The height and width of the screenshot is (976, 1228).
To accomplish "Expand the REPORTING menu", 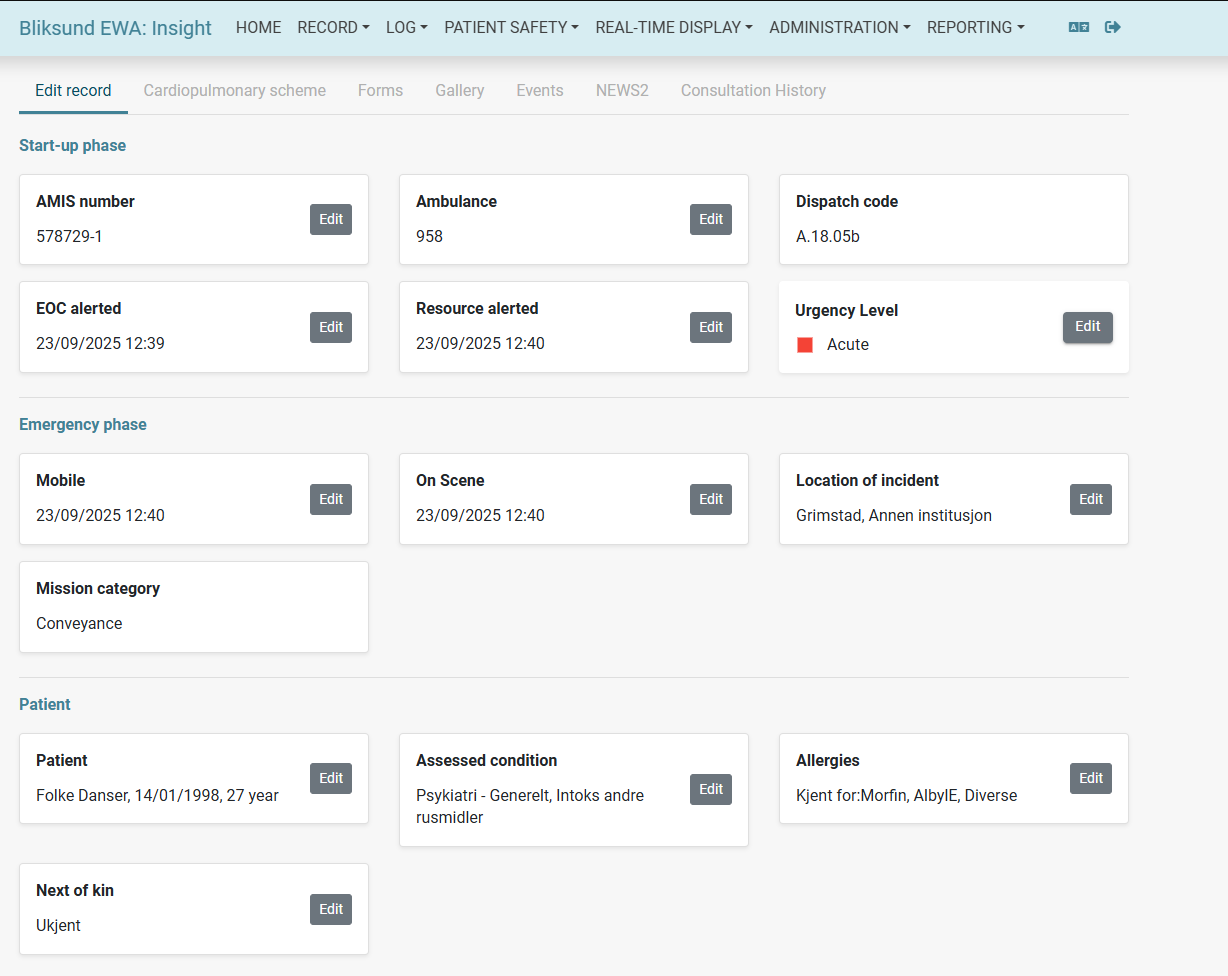I will point(975,27).
